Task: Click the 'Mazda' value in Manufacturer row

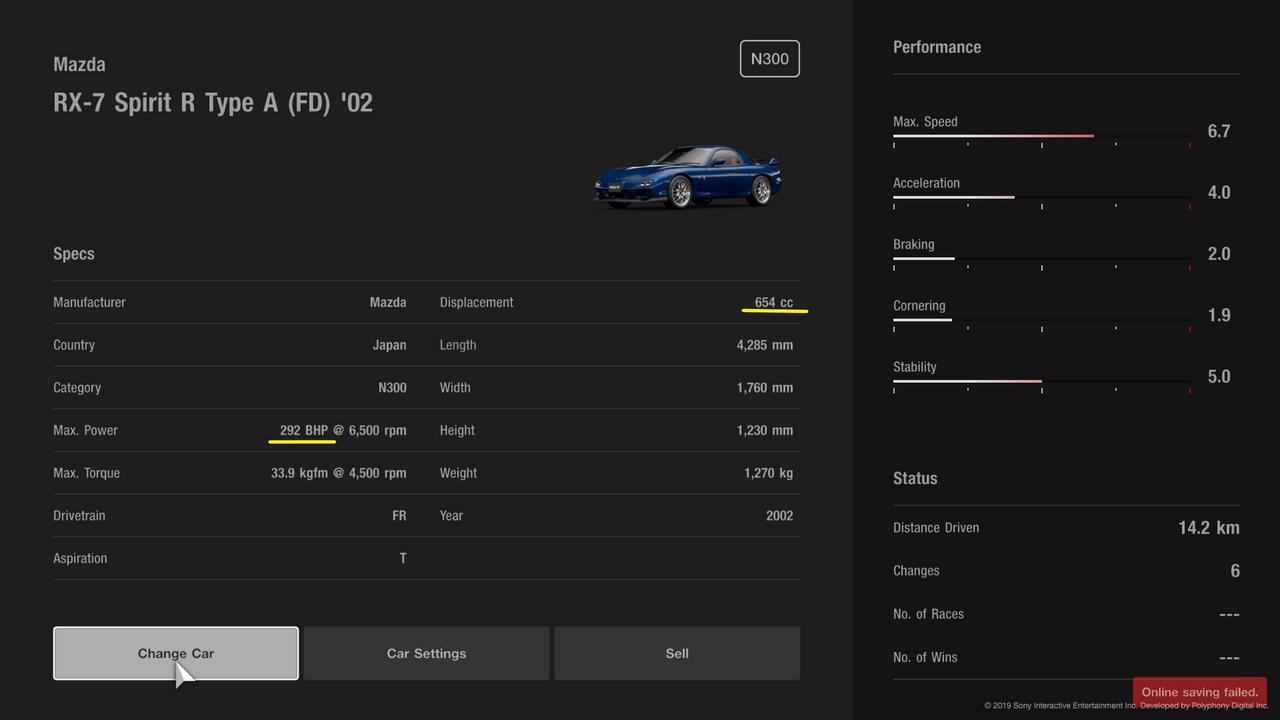Action: [x=388, y=302]
